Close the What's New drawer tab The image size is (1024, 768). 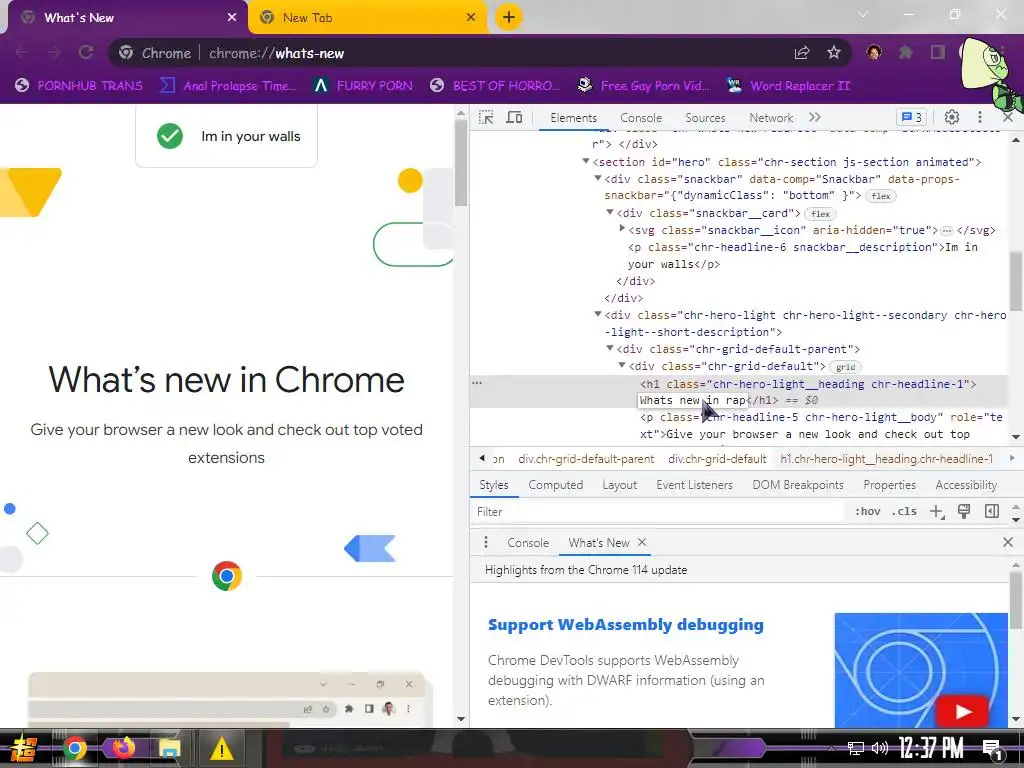642,542
